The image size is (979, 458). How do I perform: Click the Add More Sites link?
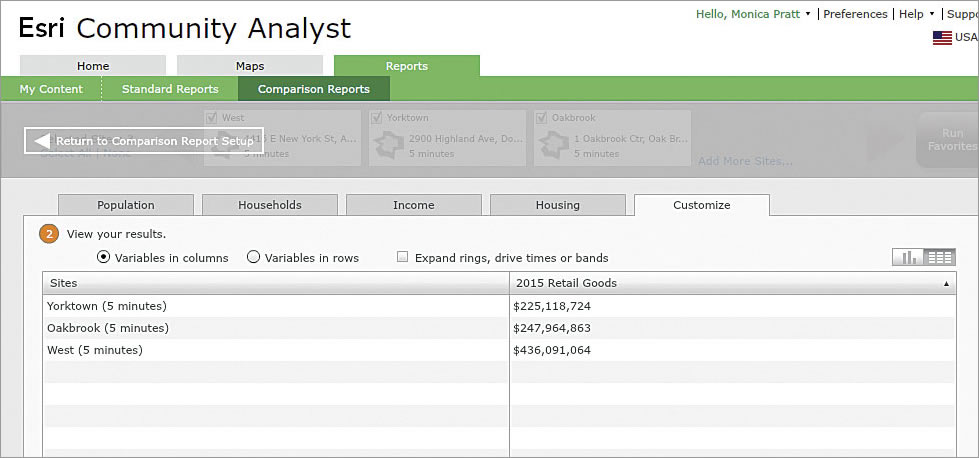pyautogui.click(x=745, y=161)
